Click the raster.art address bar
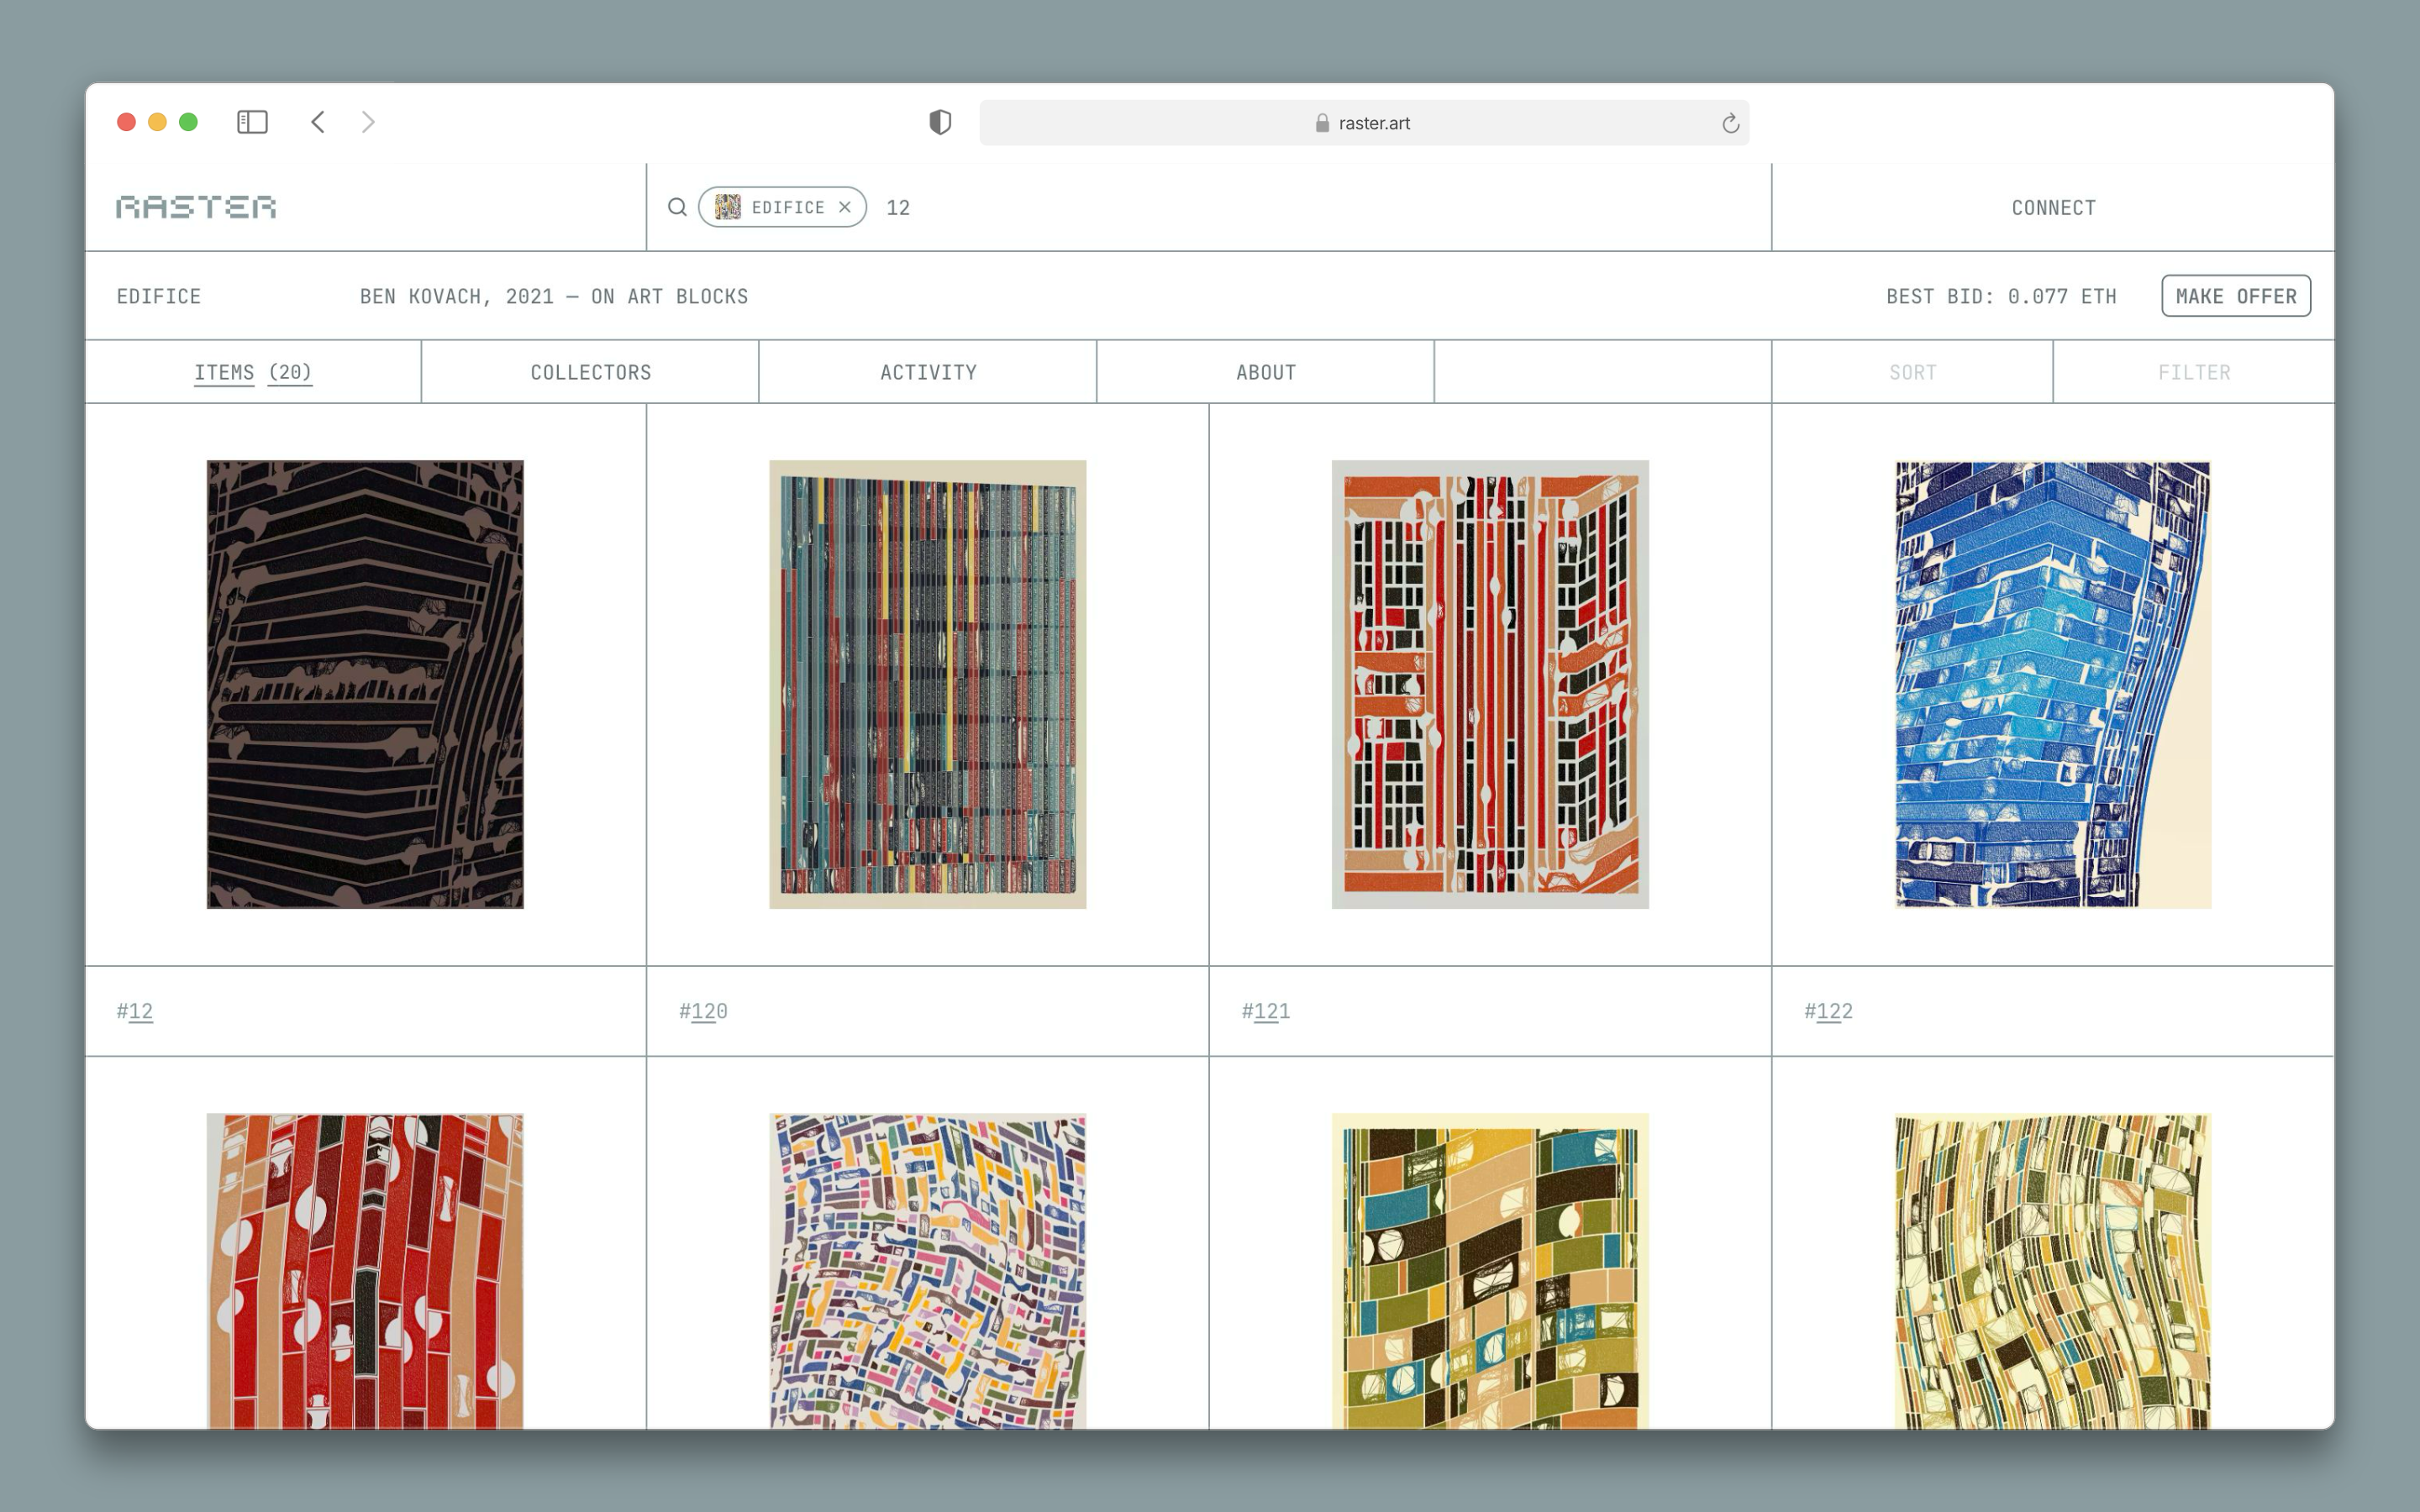Image resolution: width=2420 pixels, height=1512 pixels. coord(1364,122)
